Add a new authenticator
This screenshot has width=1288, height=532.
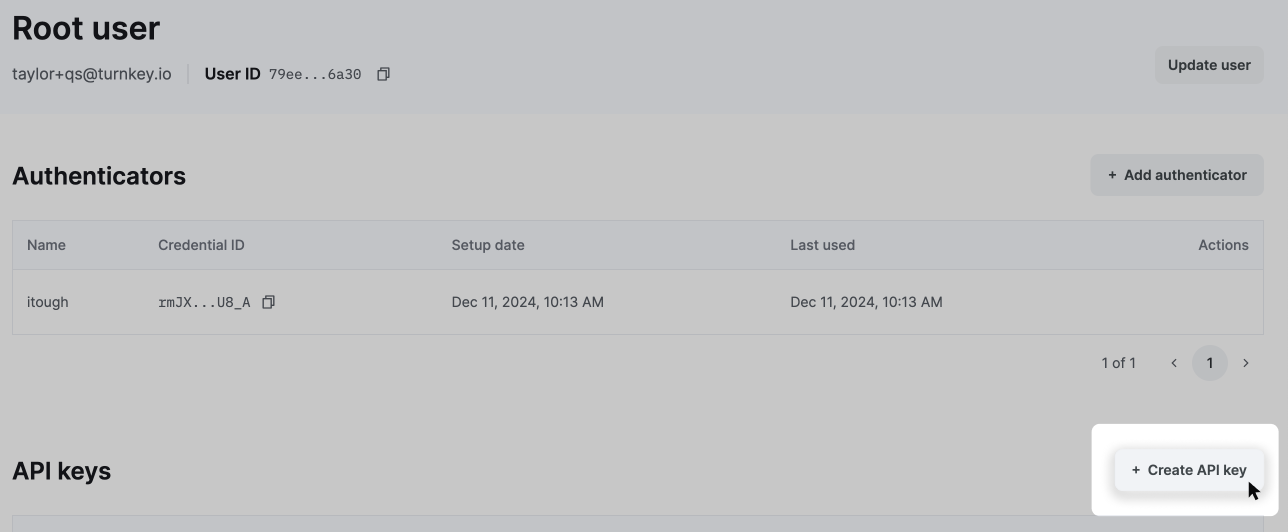pos(1177,175)
